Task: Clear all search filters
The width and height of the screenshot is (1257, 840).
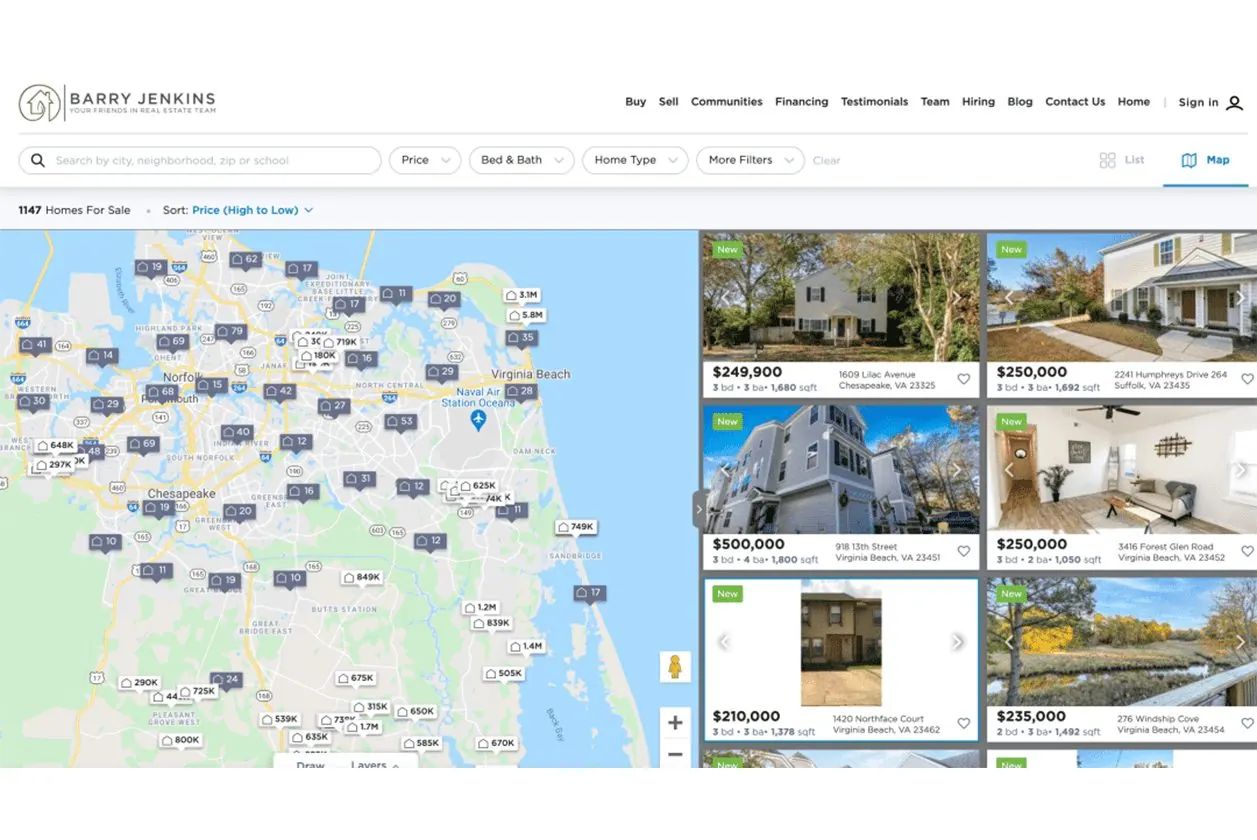Action: pos(826,160)
